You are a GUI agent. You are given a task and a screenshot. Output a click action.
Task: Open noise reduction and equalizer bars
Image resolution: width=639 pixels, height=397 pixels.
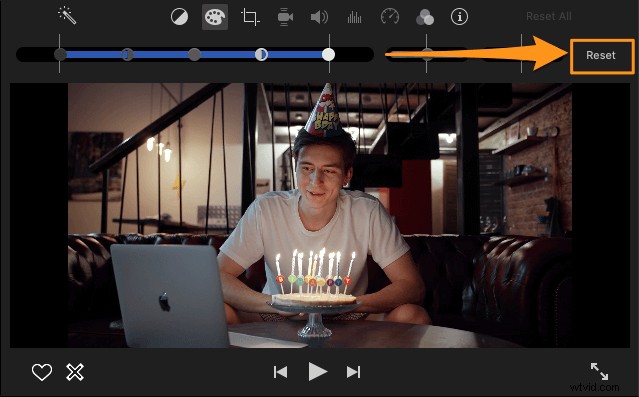[354, 17]
